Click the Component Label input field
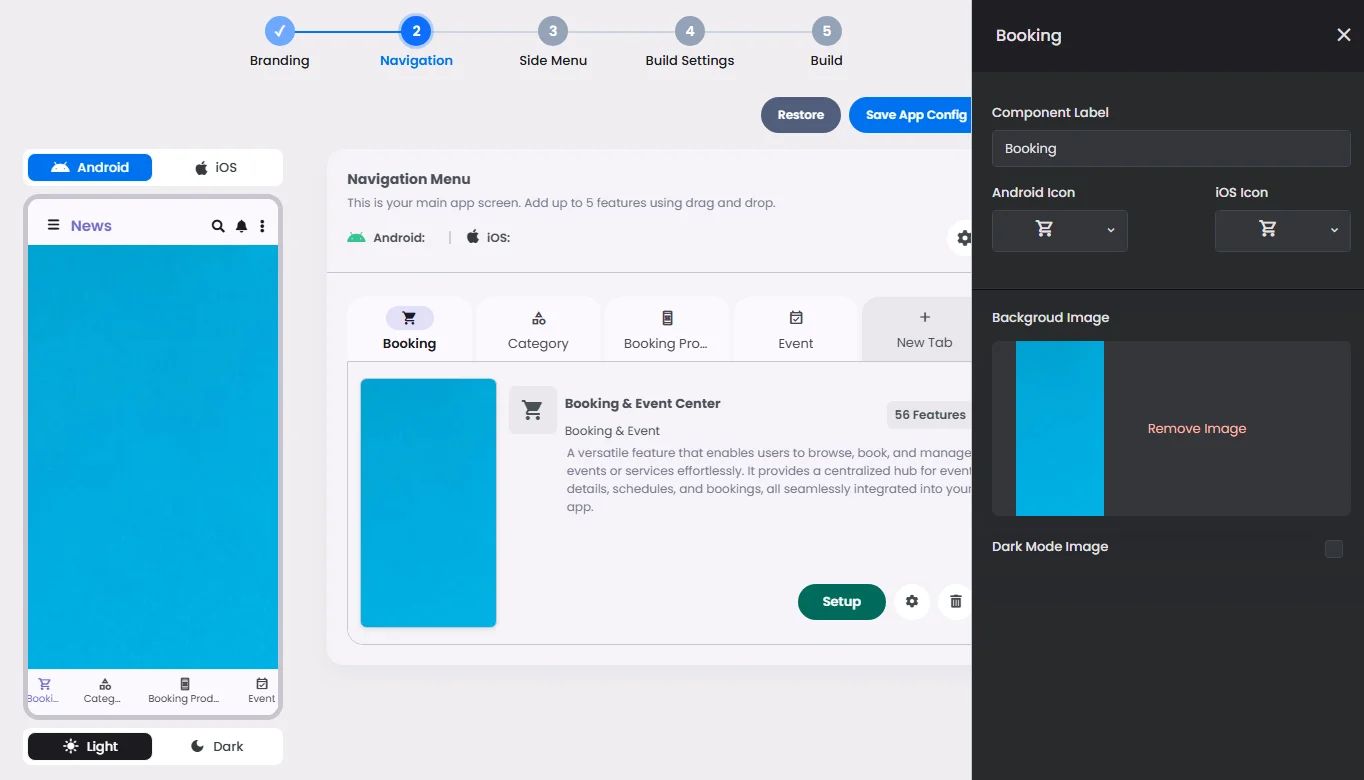This screenshot has width=1364, height=780. point(1171,148)
